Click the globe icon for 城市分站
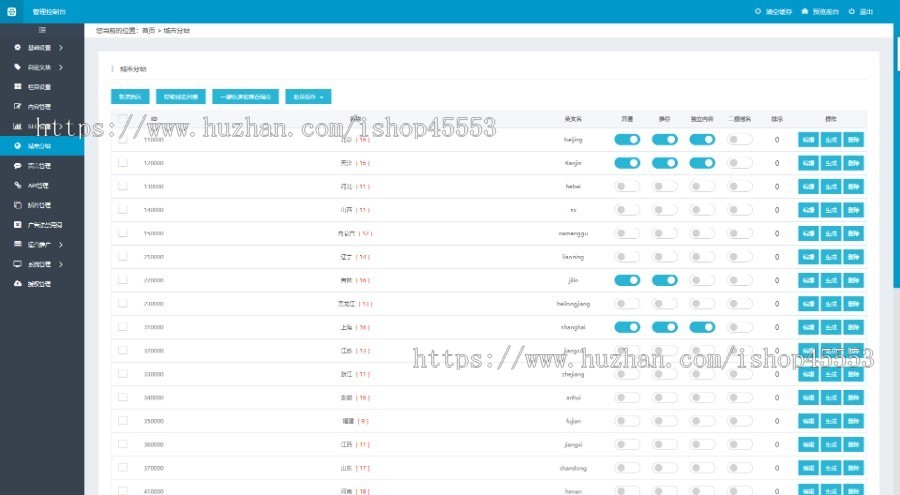Image resolution: width=900 pixels, height=495 pixels. click(17, 146)
